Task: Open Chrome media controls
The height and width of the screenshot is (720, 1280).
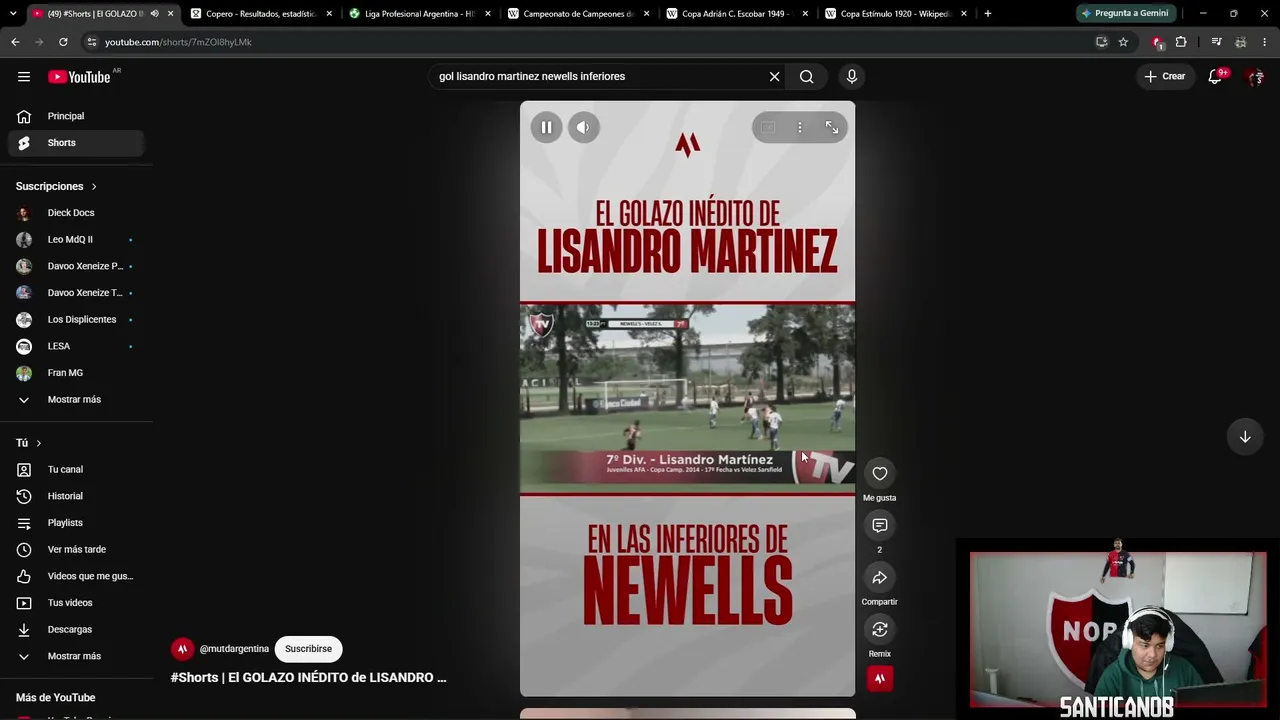Action: [x=1216, y=42]
